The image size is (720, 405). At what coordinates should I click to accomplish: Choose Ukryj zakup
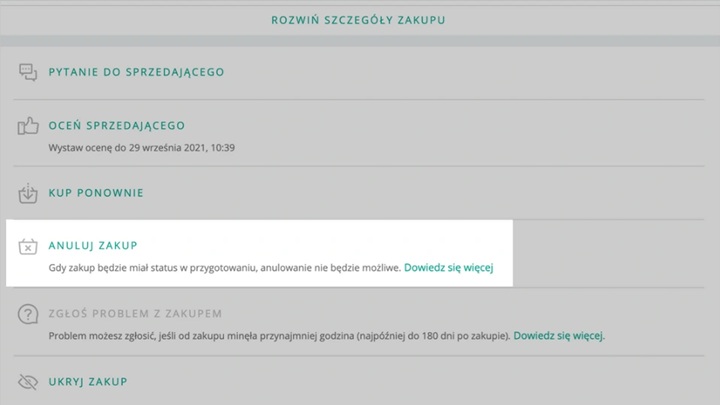pyautogui.click(x=88, y=382)
